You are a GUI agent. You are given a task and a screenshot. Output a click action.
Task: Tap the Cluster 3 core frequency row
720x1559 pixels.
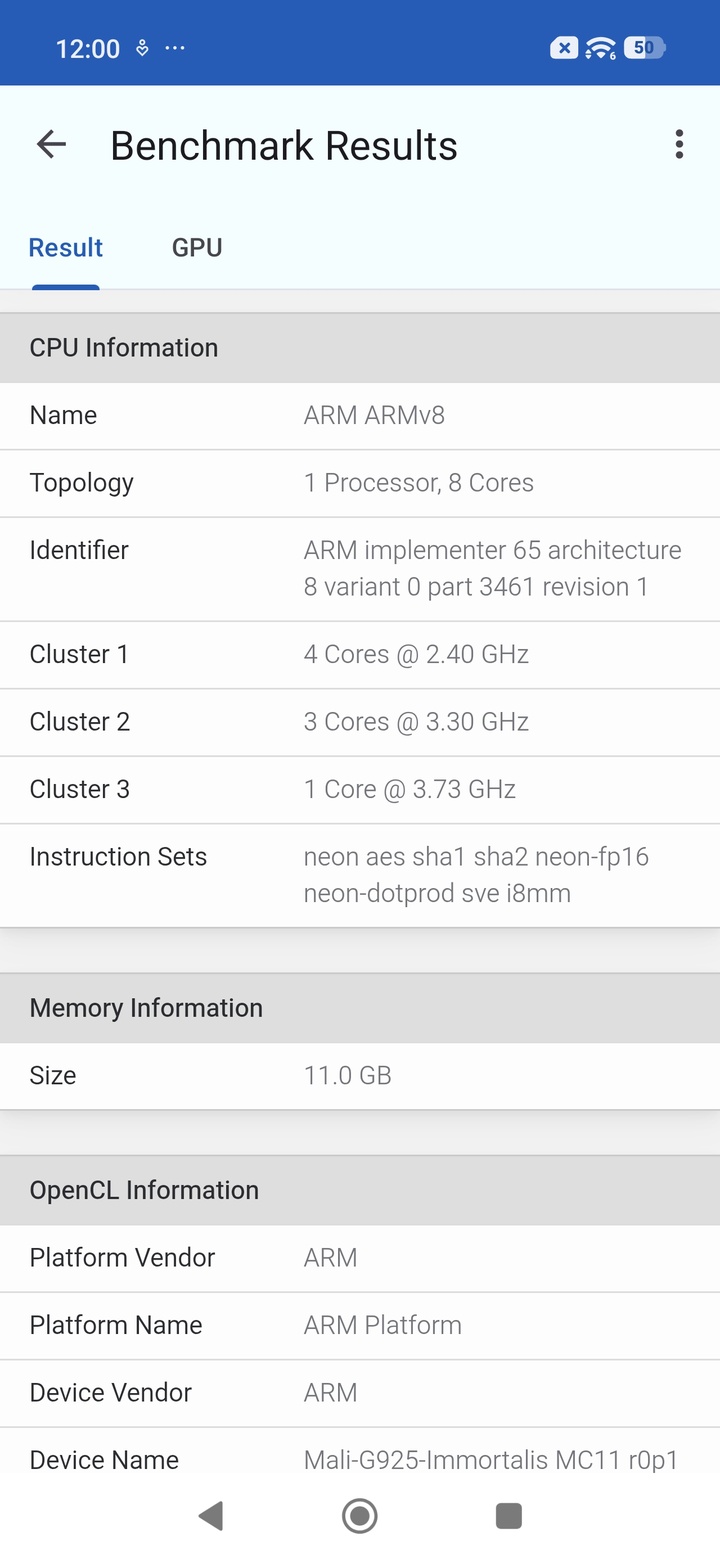(x=360, y=790)
